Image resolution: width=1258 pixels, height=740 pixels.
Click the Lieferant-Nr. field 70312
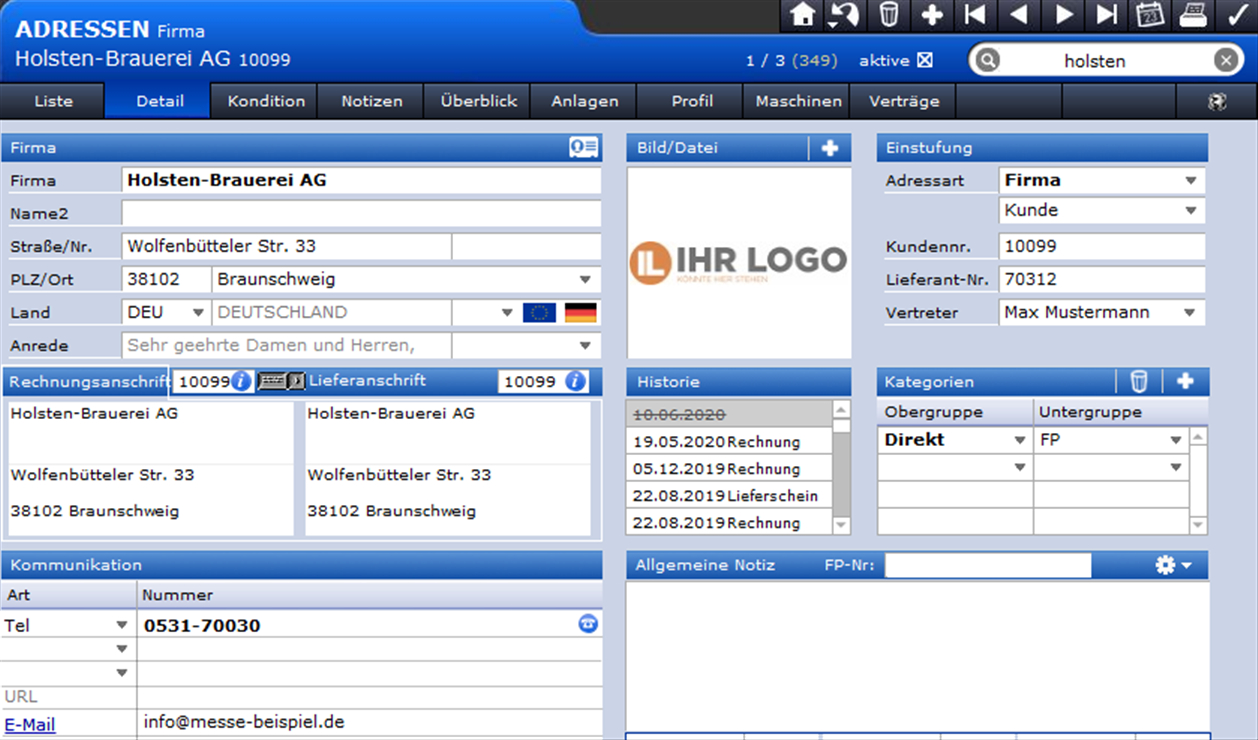click(x=1102, y=279)
